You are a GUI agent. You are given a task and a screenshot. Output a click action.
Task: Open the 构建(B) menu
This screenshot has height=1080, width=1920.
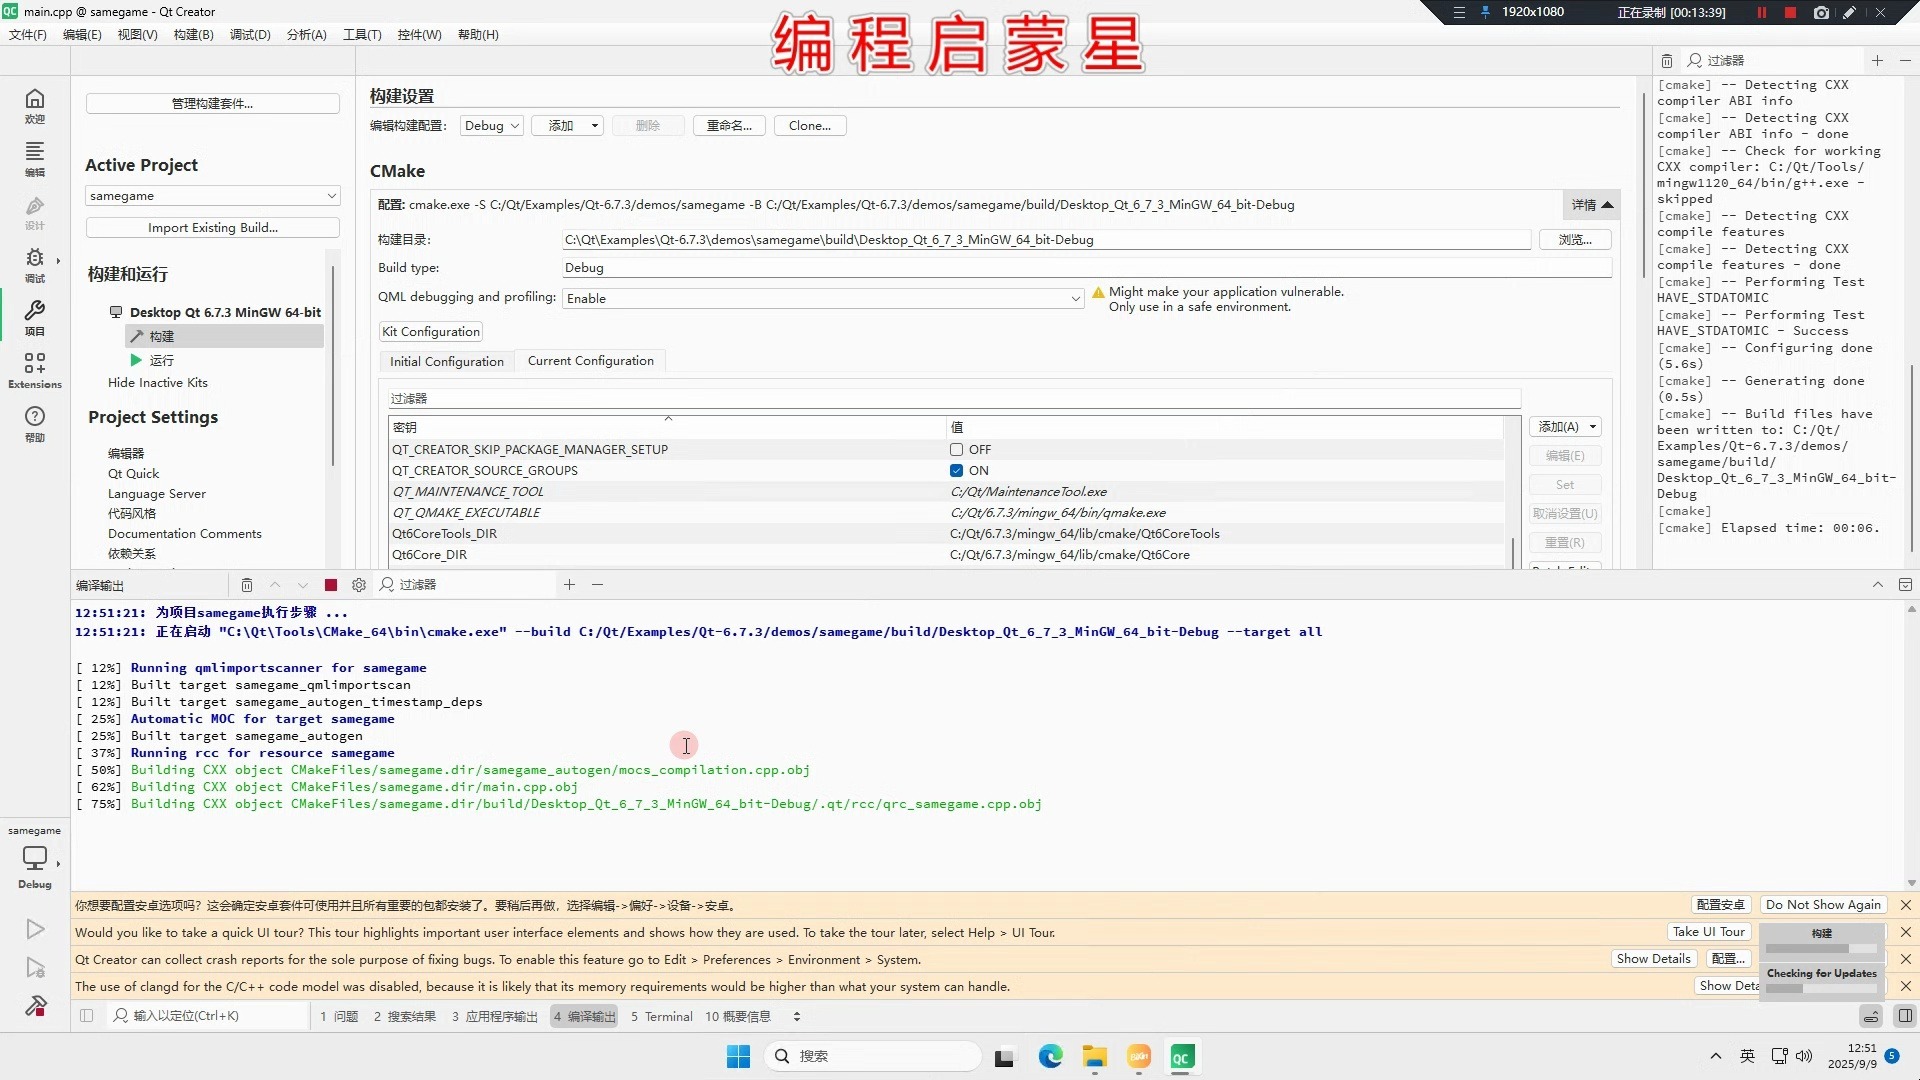[193, 34]
